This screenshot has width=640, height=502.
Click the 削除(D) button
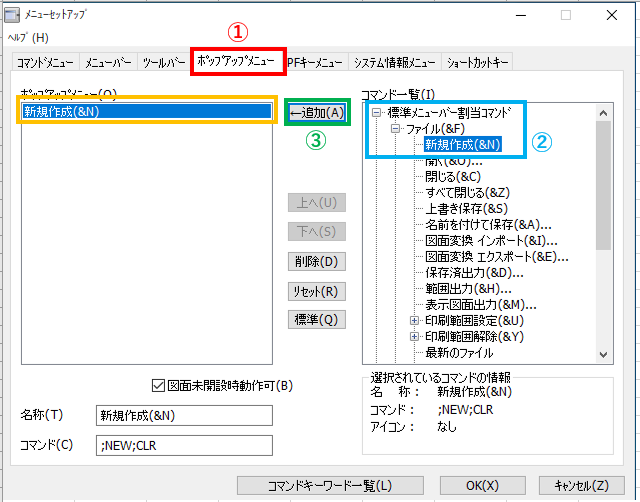coord(317,262)
